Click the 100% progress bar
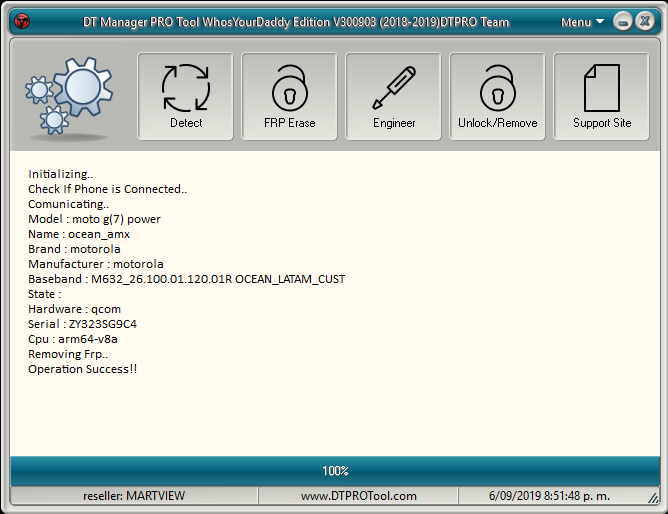 point(335,471)
